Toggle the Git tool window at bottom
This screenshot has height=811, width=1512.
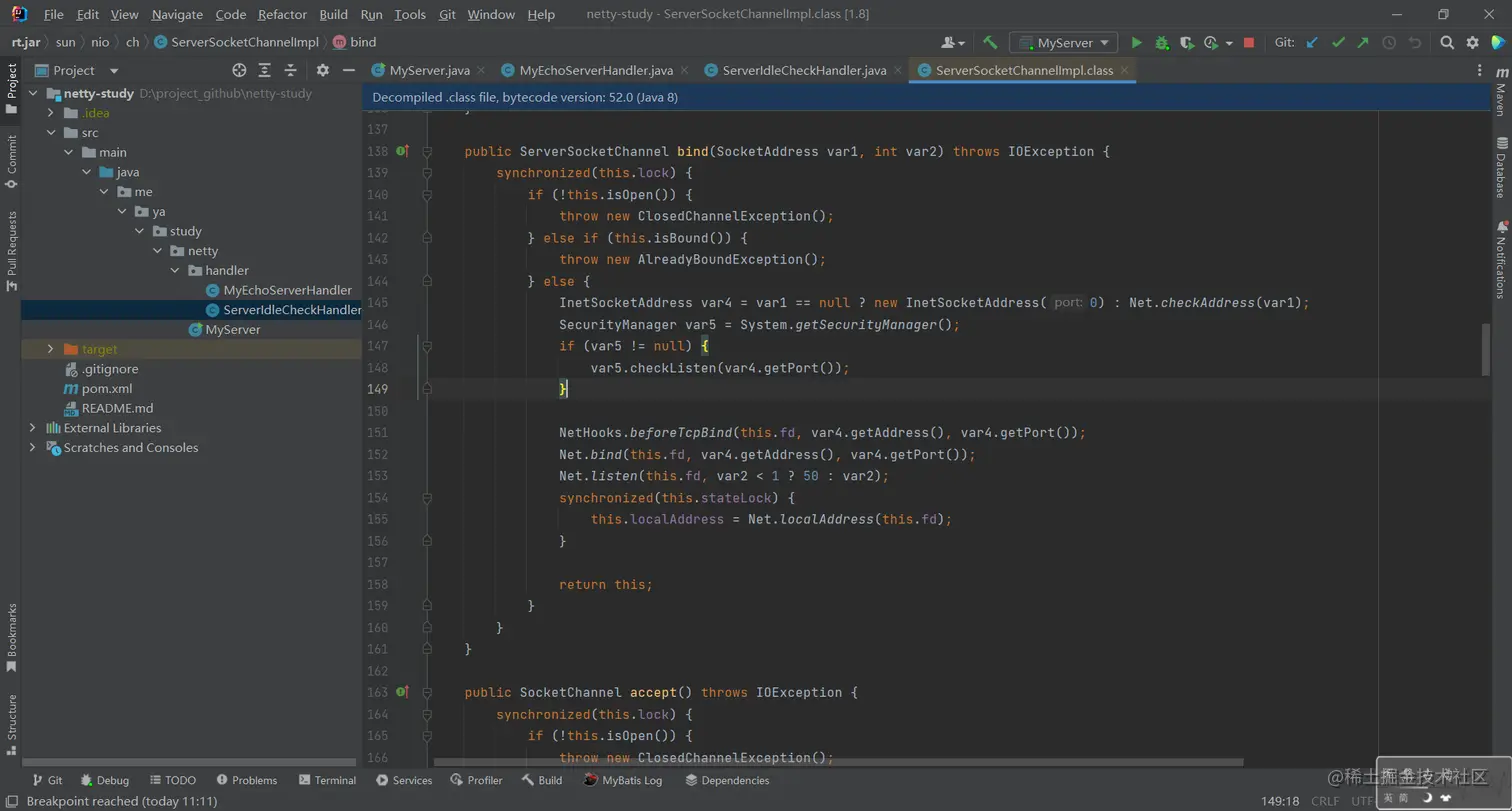click(47, 780)
